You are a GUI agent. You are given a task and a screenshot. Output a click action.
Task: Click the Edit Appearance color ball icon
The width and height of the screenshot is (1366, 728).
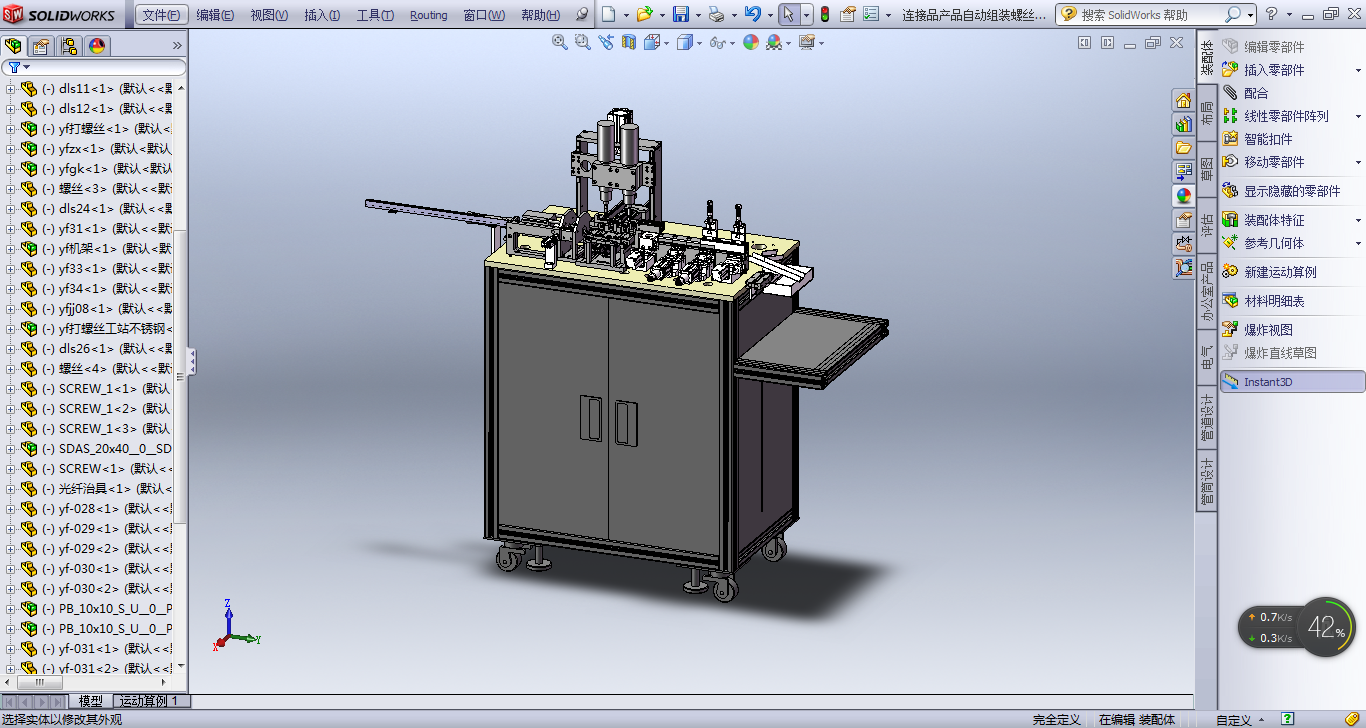pos(750,42)
